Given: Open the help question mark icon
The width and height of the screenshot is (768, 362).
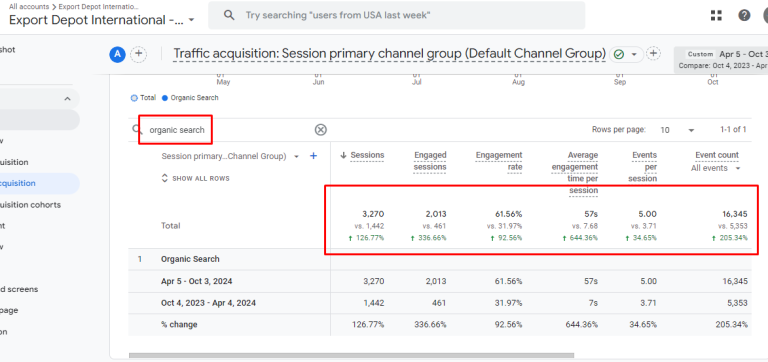Looking at the screenshot, I should [744, 16].
